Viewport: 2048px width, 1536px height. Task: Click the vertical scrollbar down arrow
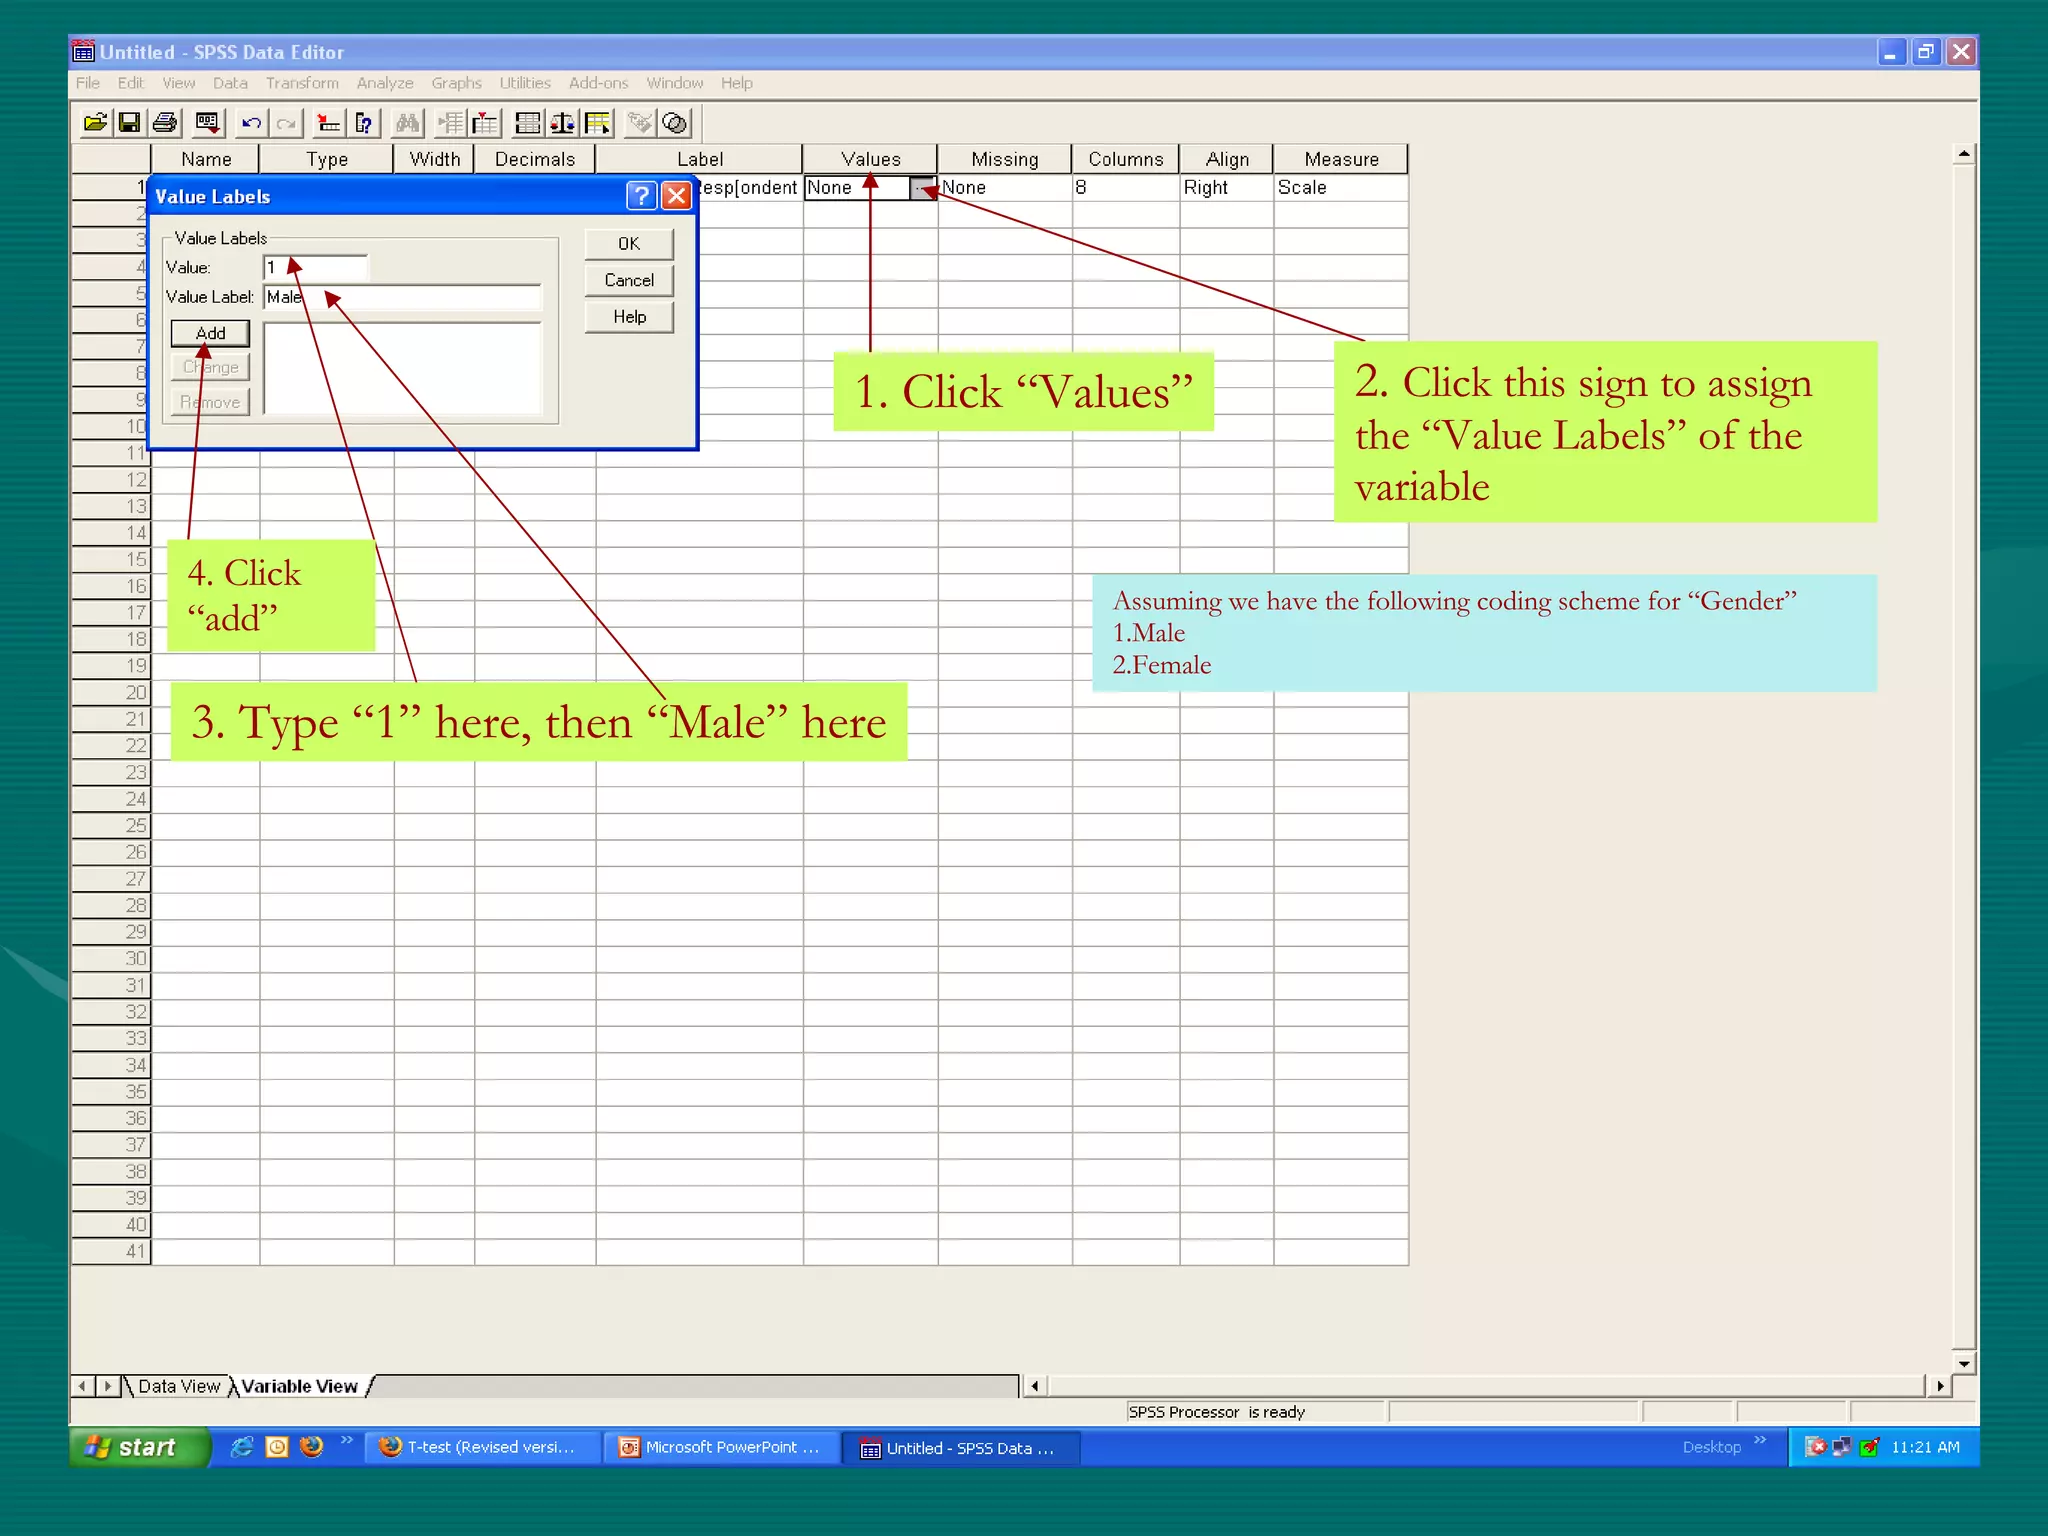tap(1964, 1363)
